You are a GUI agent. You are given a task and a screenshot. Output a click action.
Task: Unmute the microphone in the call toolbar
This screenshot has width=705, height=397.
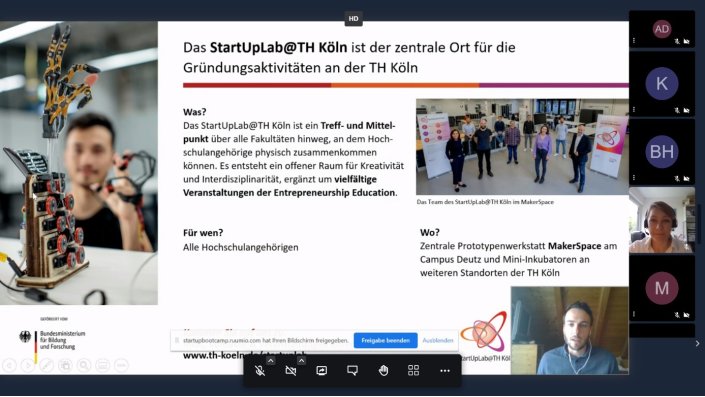tap(260, 370)
